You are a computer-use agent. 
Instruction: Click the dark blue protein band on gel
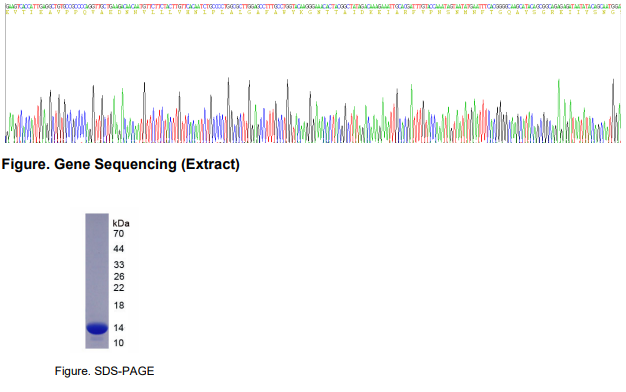pos(97,329)
